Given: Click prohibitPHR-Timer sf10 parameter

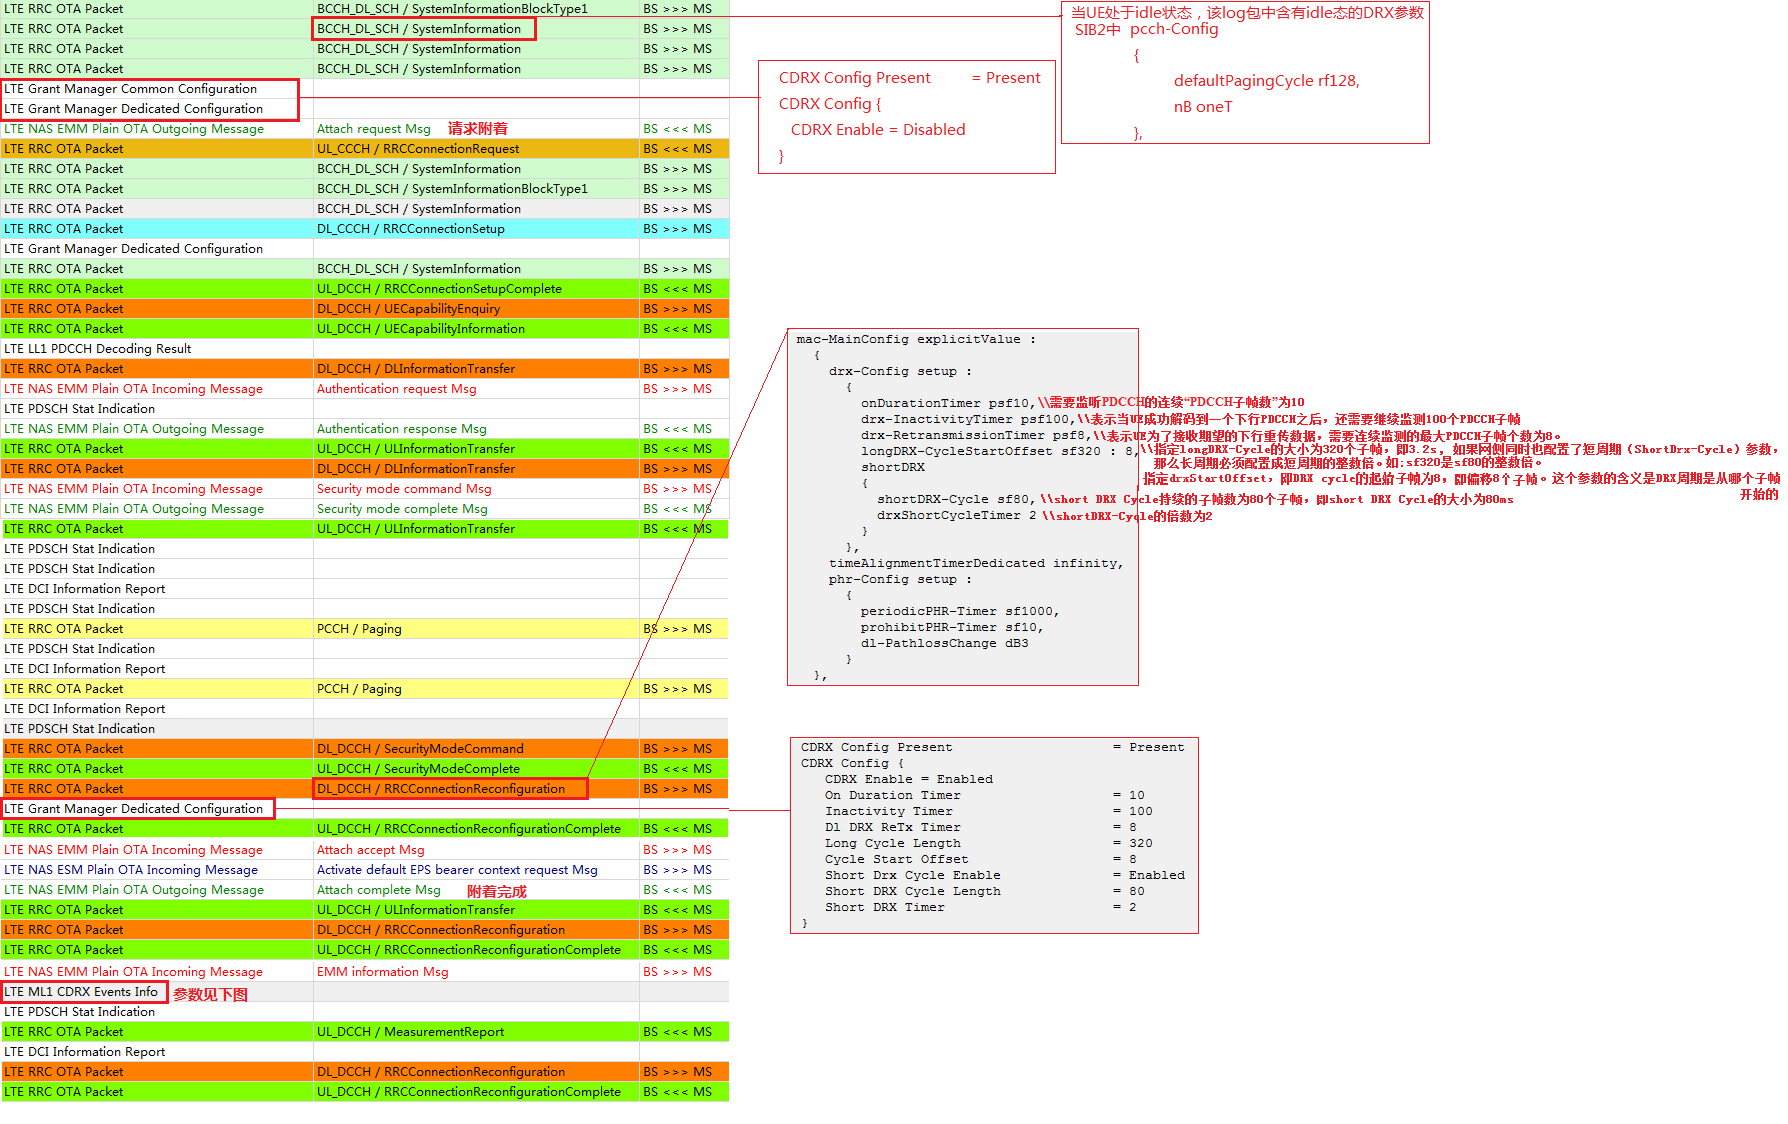Looking at the screenshot, I should 952,628.
